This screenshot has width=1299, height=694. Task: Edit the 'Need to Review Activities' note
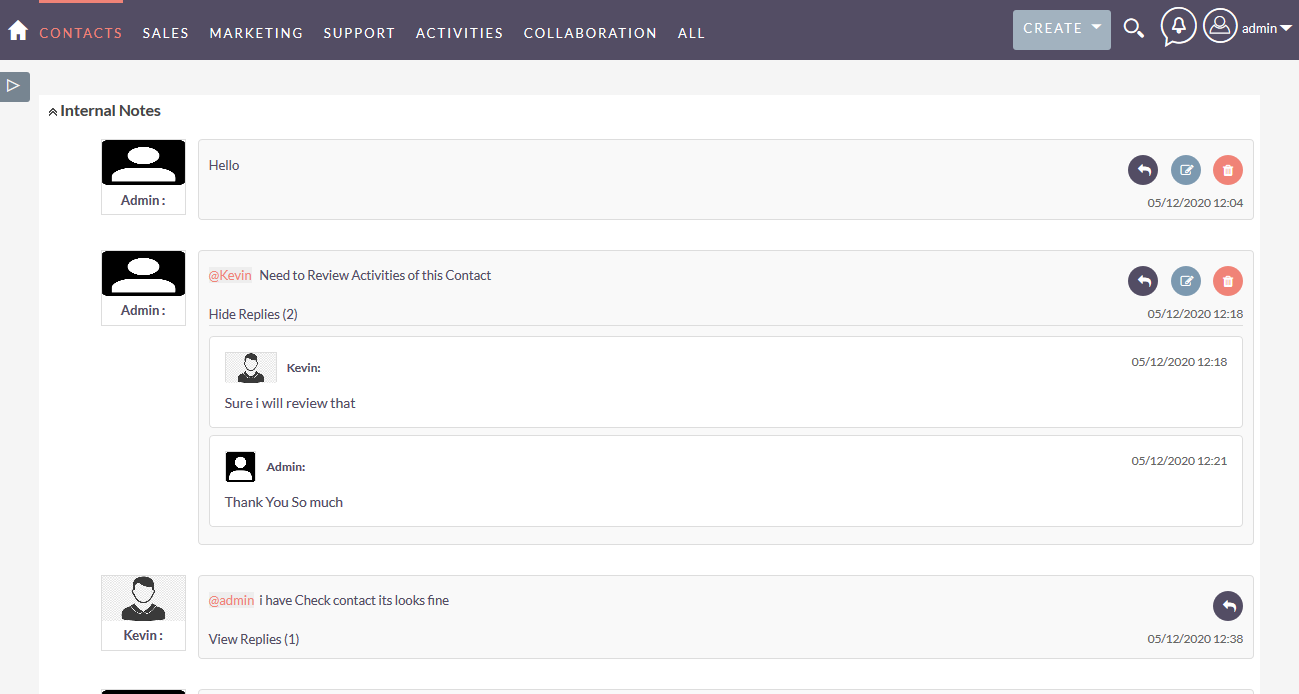pyautogui.click(x=1186, y=281)
